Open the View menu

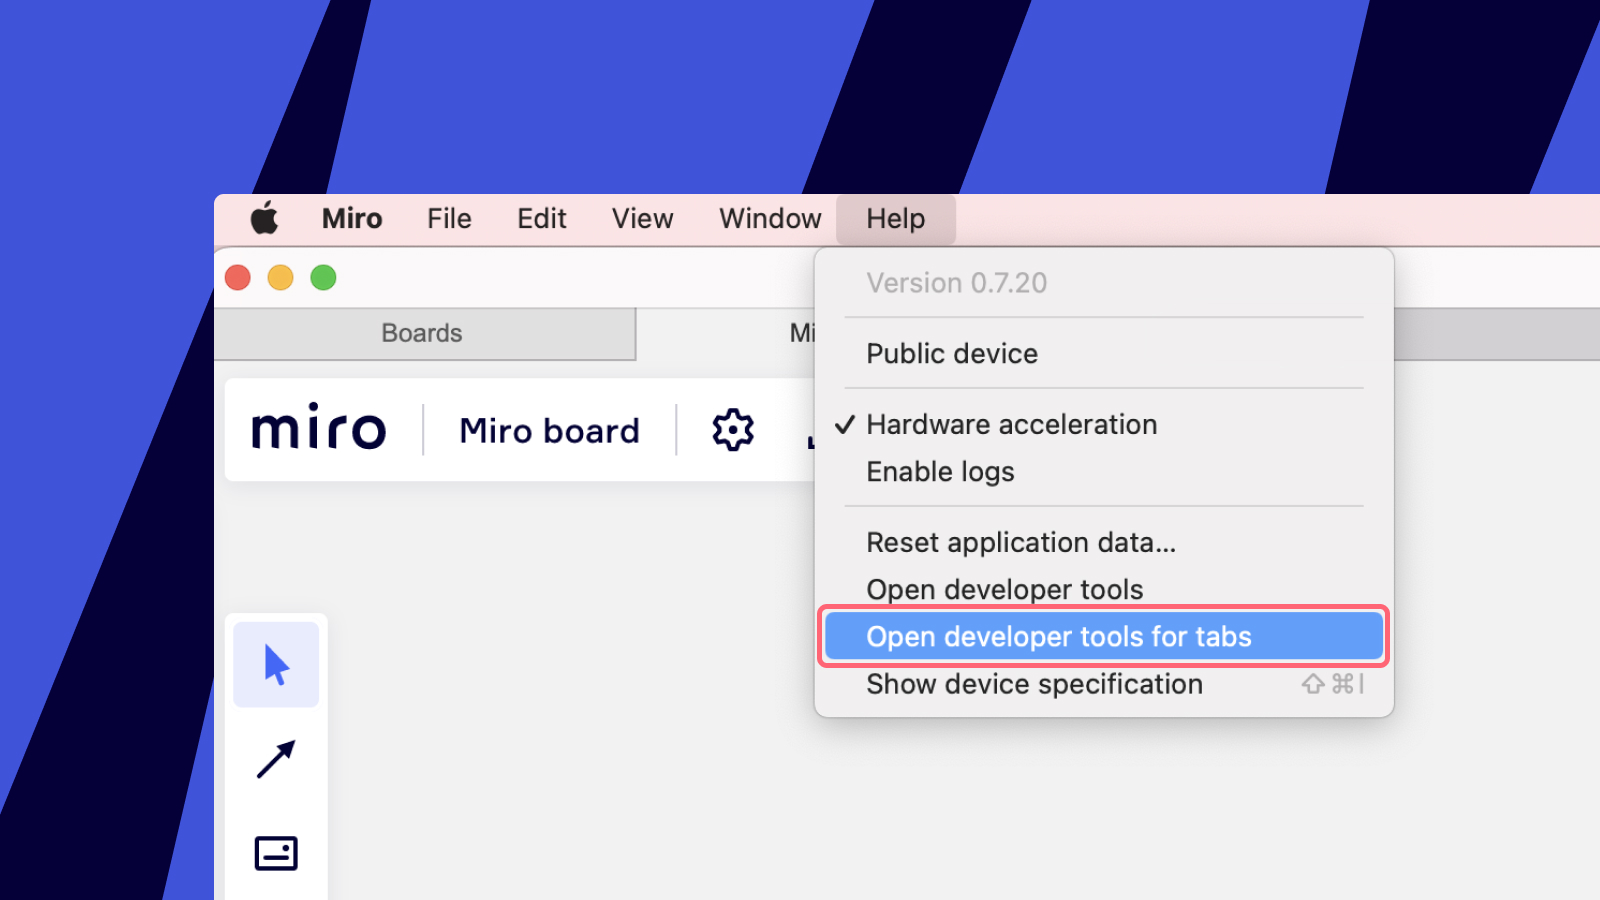pos(641,218)
